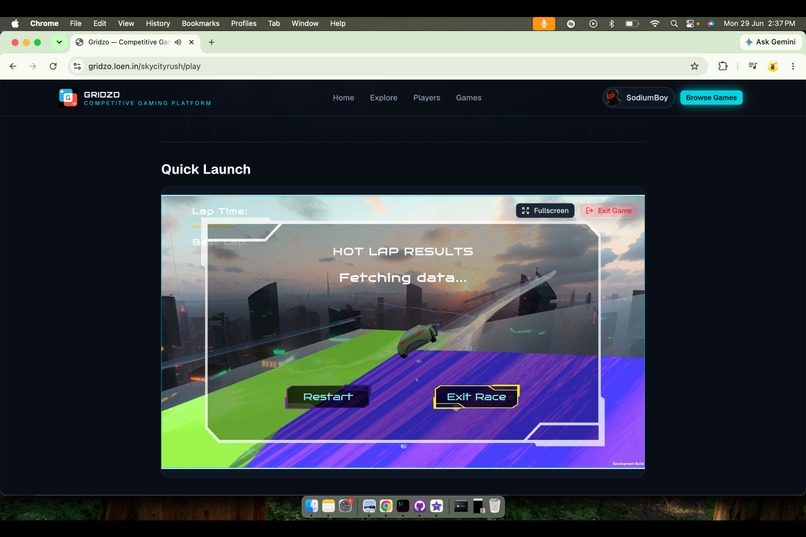This screenshot has height=537, width=806.
Task: Open the Chrome three-dot menu
Action: point(793,66)
